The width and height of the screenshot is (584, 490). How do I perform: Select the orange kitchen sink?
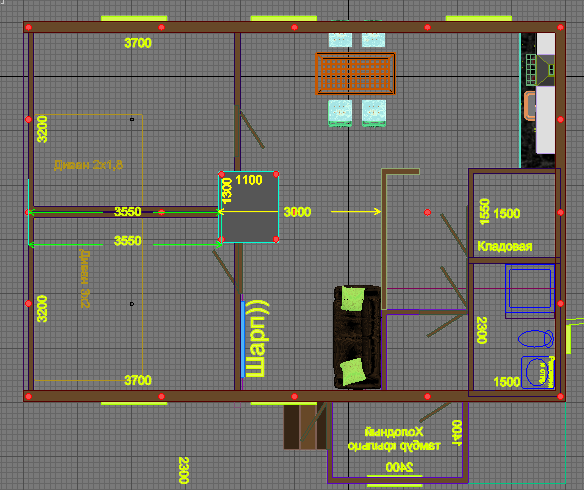pos(529,105)
